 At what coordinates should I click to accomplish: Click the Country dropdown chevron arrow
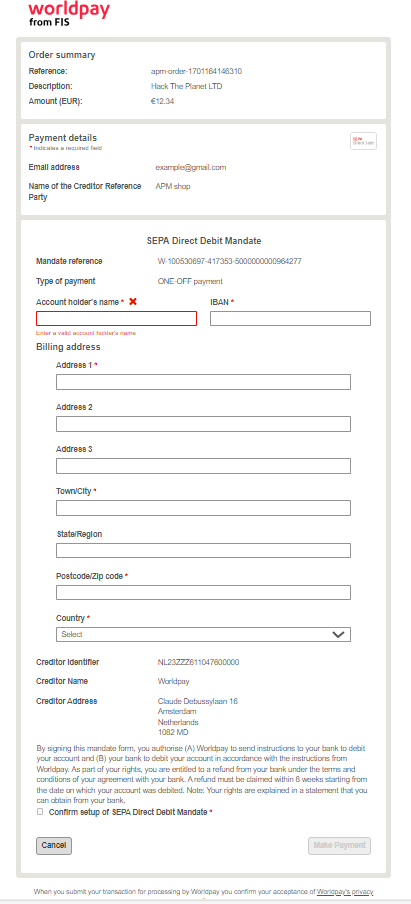[x=338, y=634]
